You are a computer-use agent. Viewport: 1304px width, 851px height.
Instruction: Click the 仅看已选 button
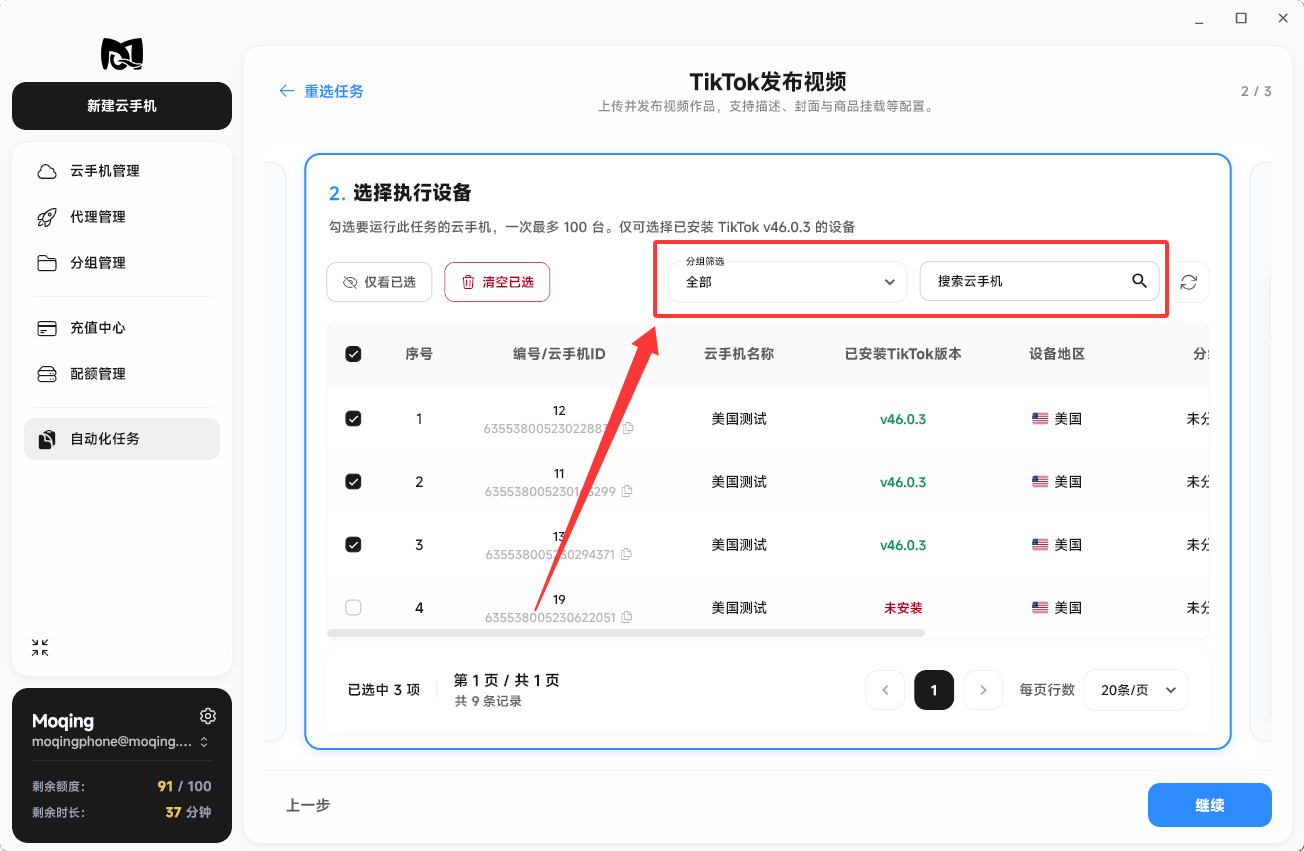coord(379,282)
